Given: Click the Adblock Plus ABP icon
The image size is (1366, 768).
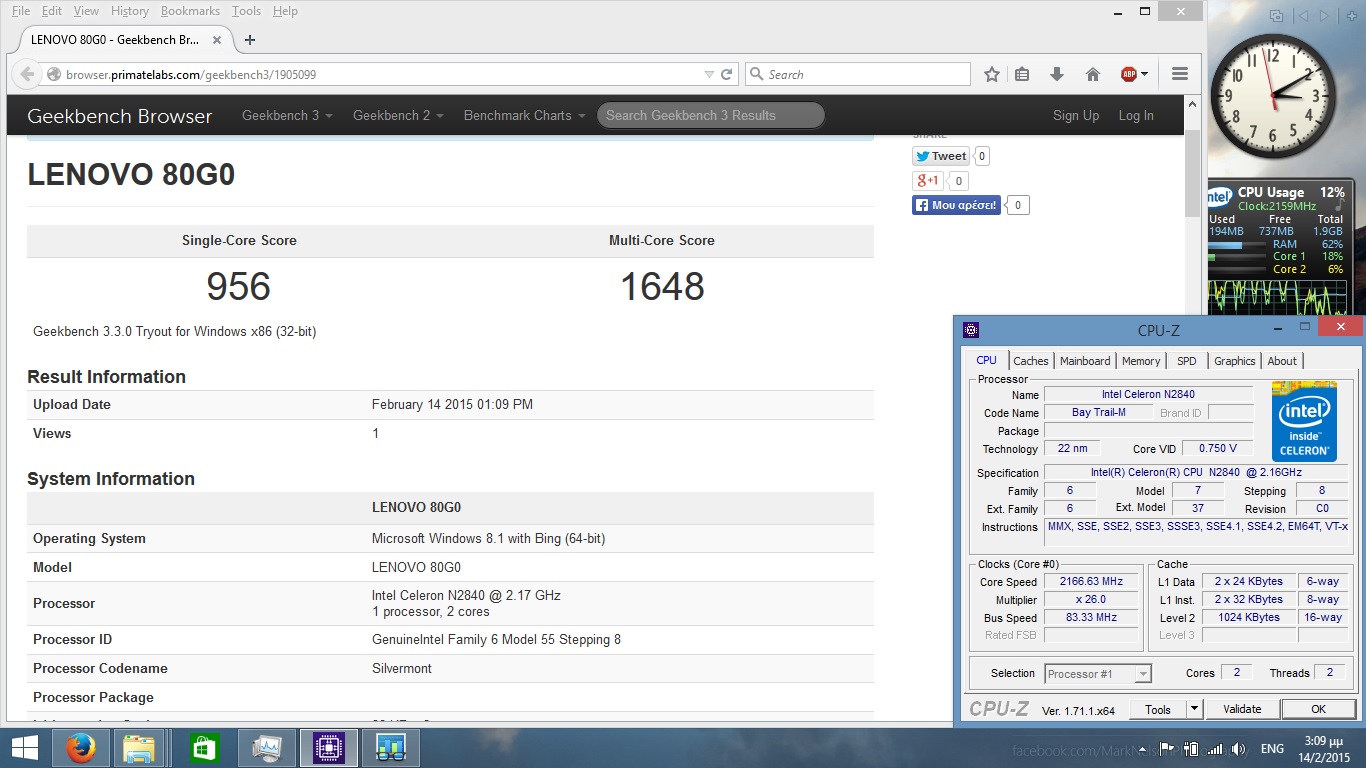Looking at the screenshot, I should [1128, 74].
